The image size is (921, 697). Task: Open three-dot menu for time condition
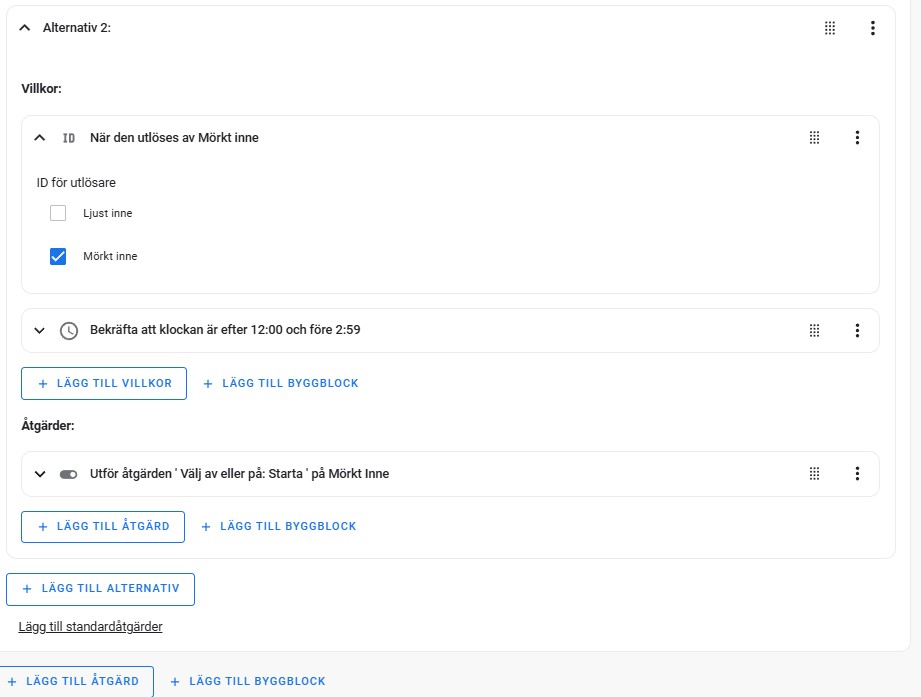pos(857,330)
